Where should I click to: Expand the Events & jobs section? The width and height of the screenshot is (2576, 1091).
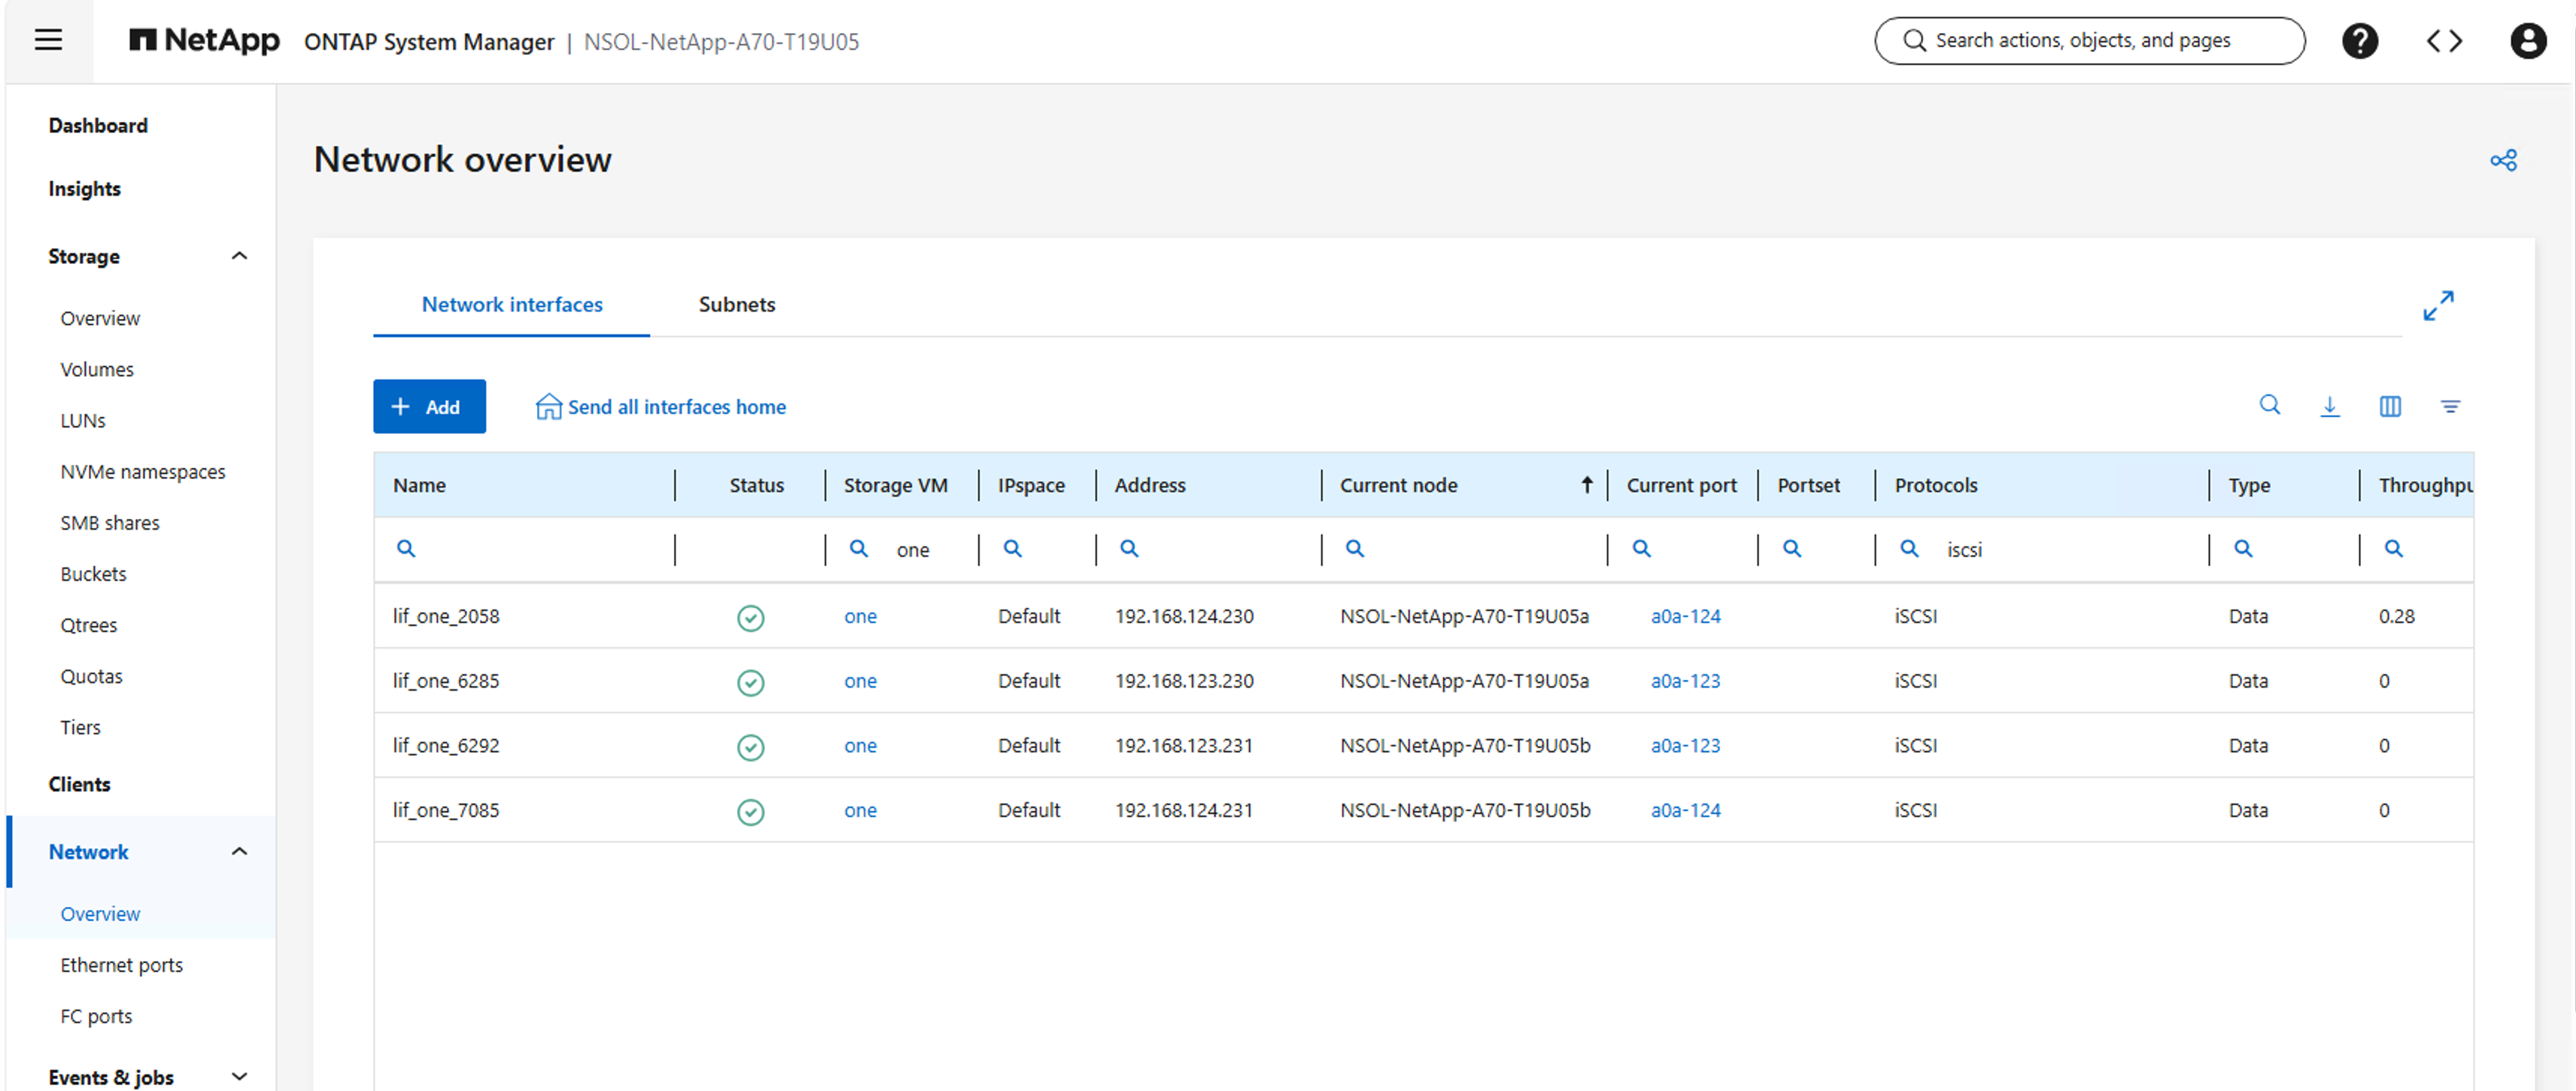239,1077
